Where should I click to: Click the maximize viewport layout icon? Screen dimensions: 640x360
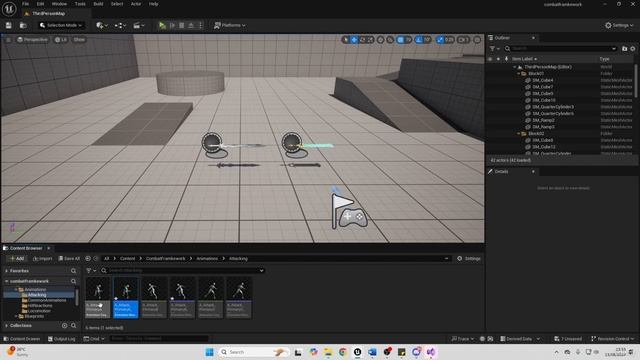pos(477,40)
